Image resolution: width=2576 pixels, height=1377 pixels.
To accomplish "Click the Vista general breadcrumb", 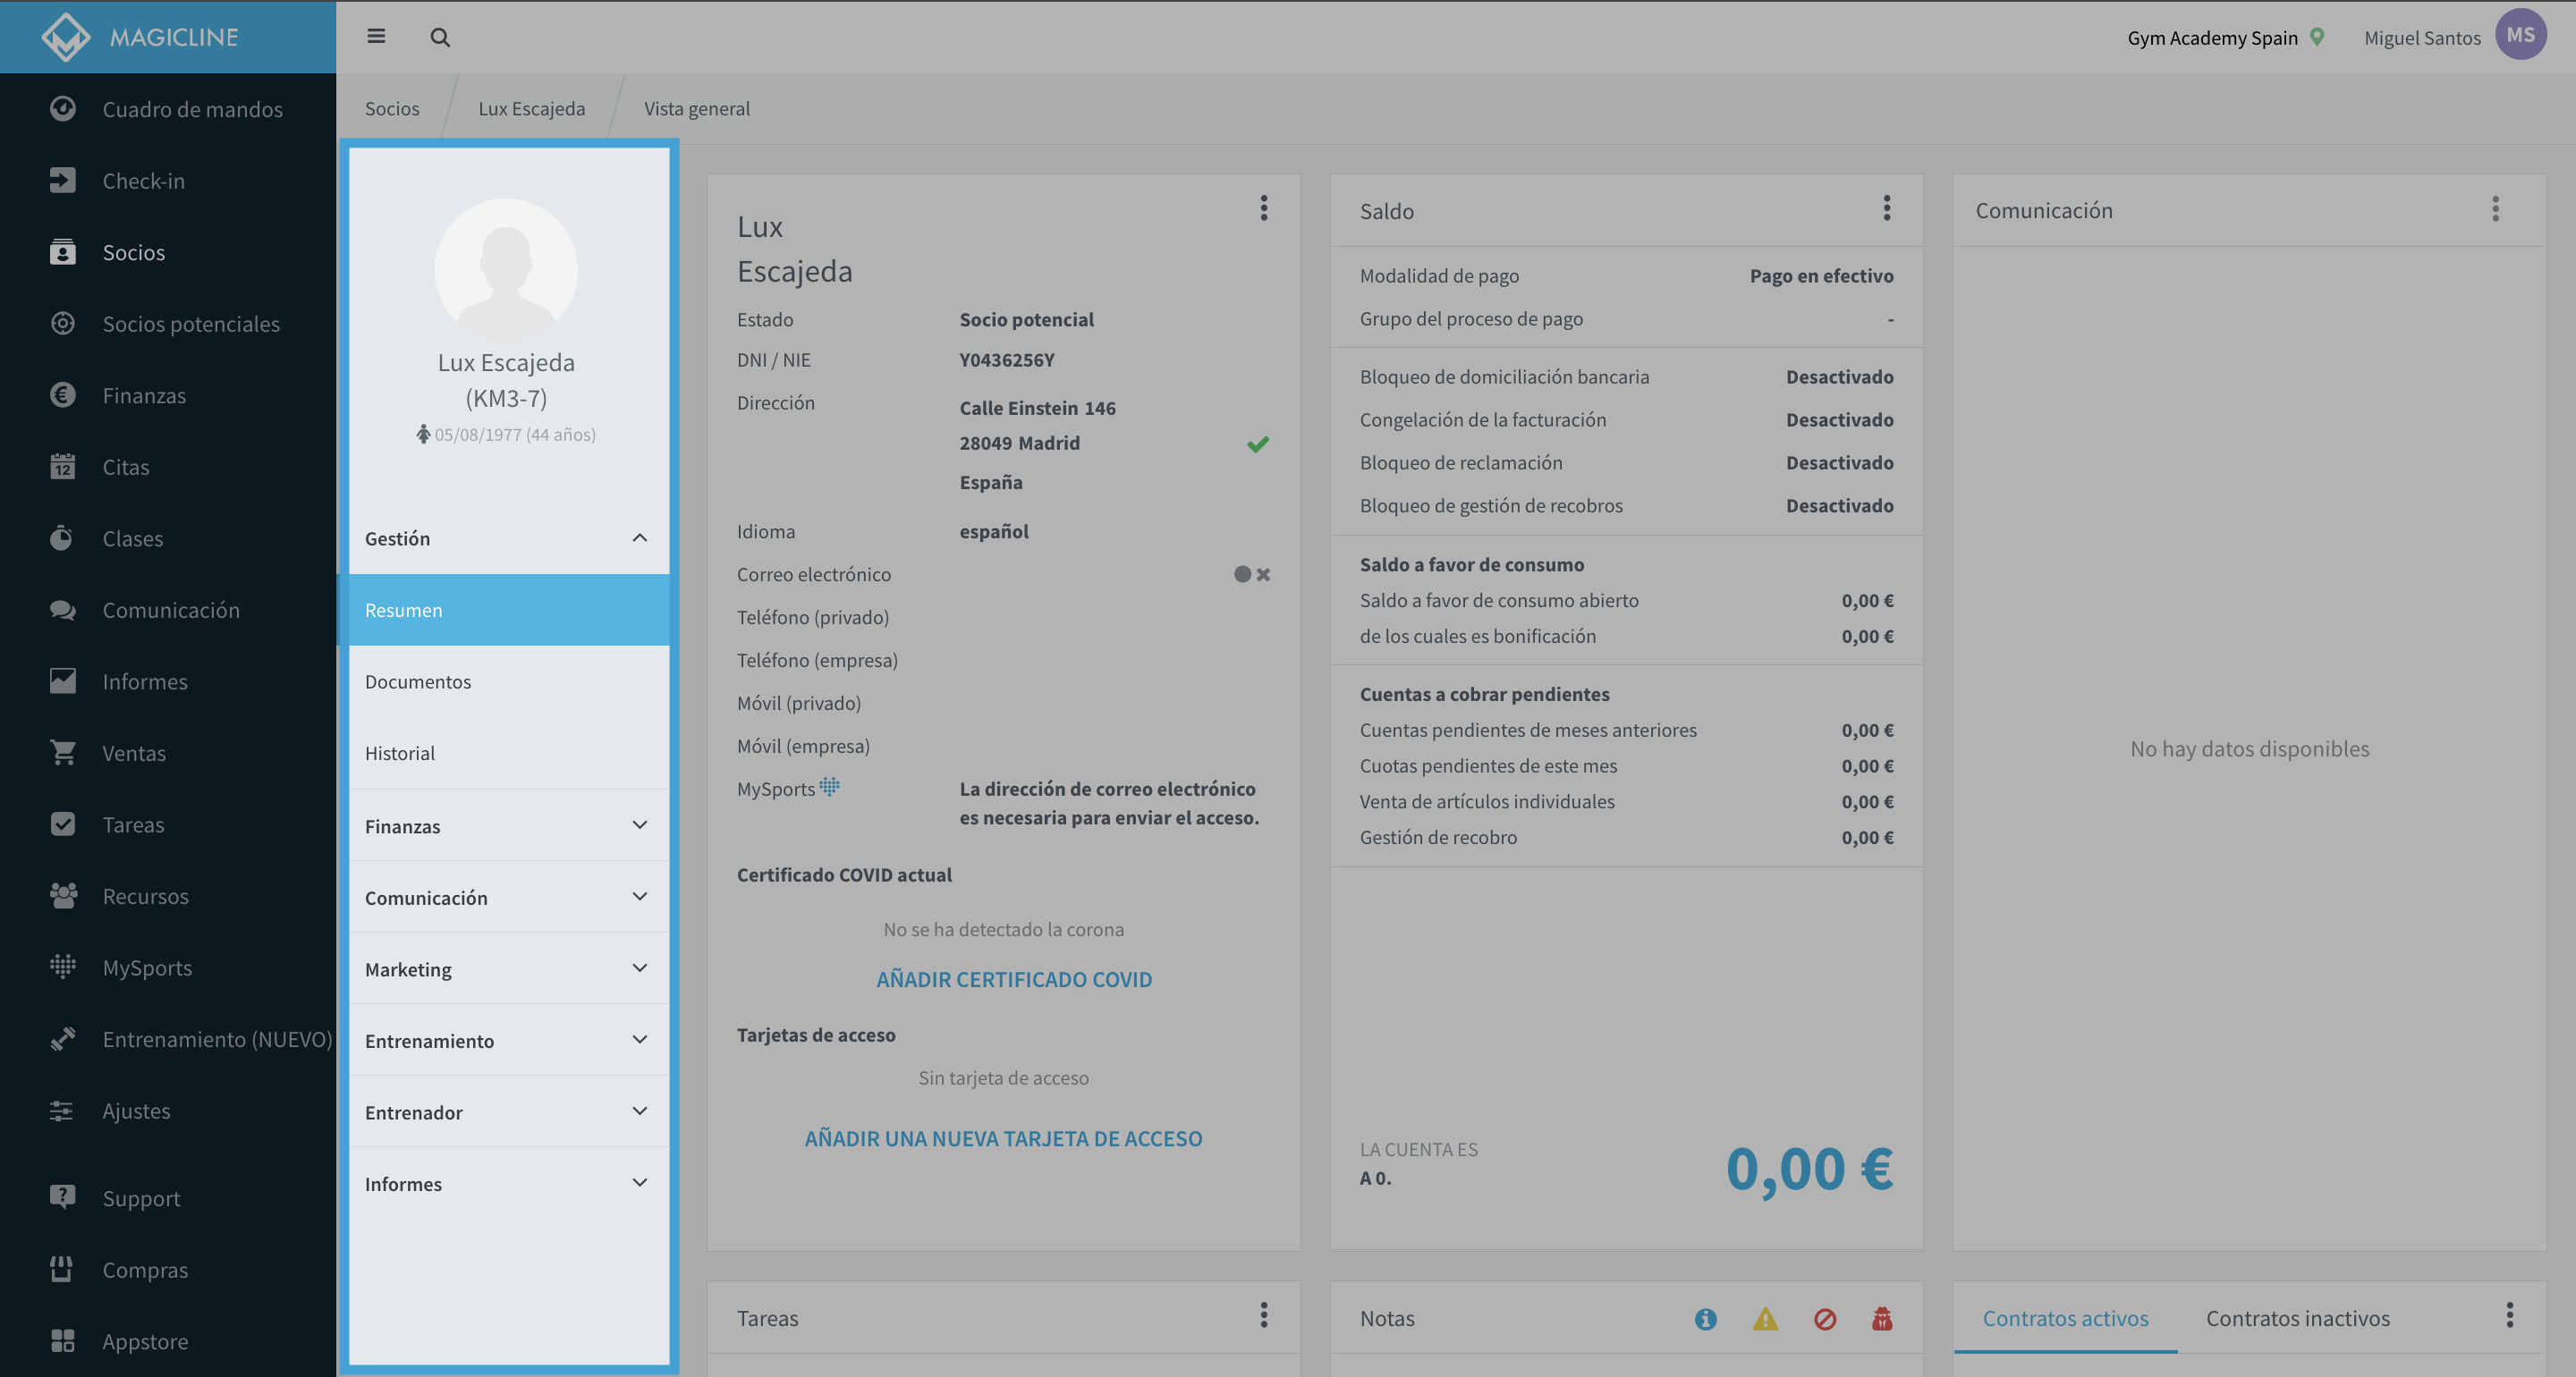I will (697, 108).
